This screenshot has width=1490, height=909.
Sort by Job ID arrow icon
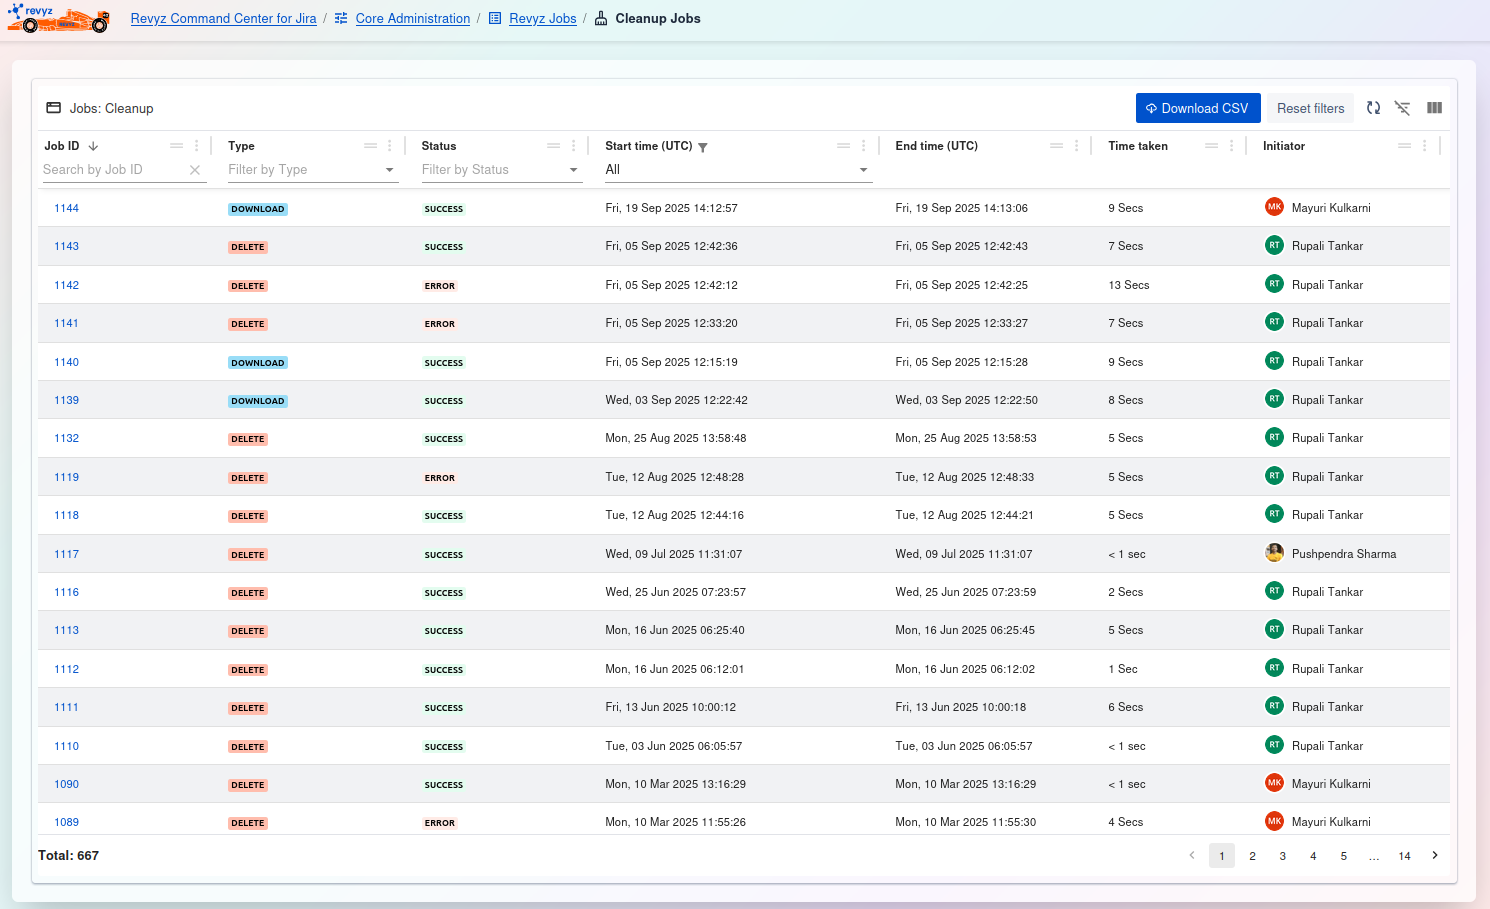tap(93, 146)
